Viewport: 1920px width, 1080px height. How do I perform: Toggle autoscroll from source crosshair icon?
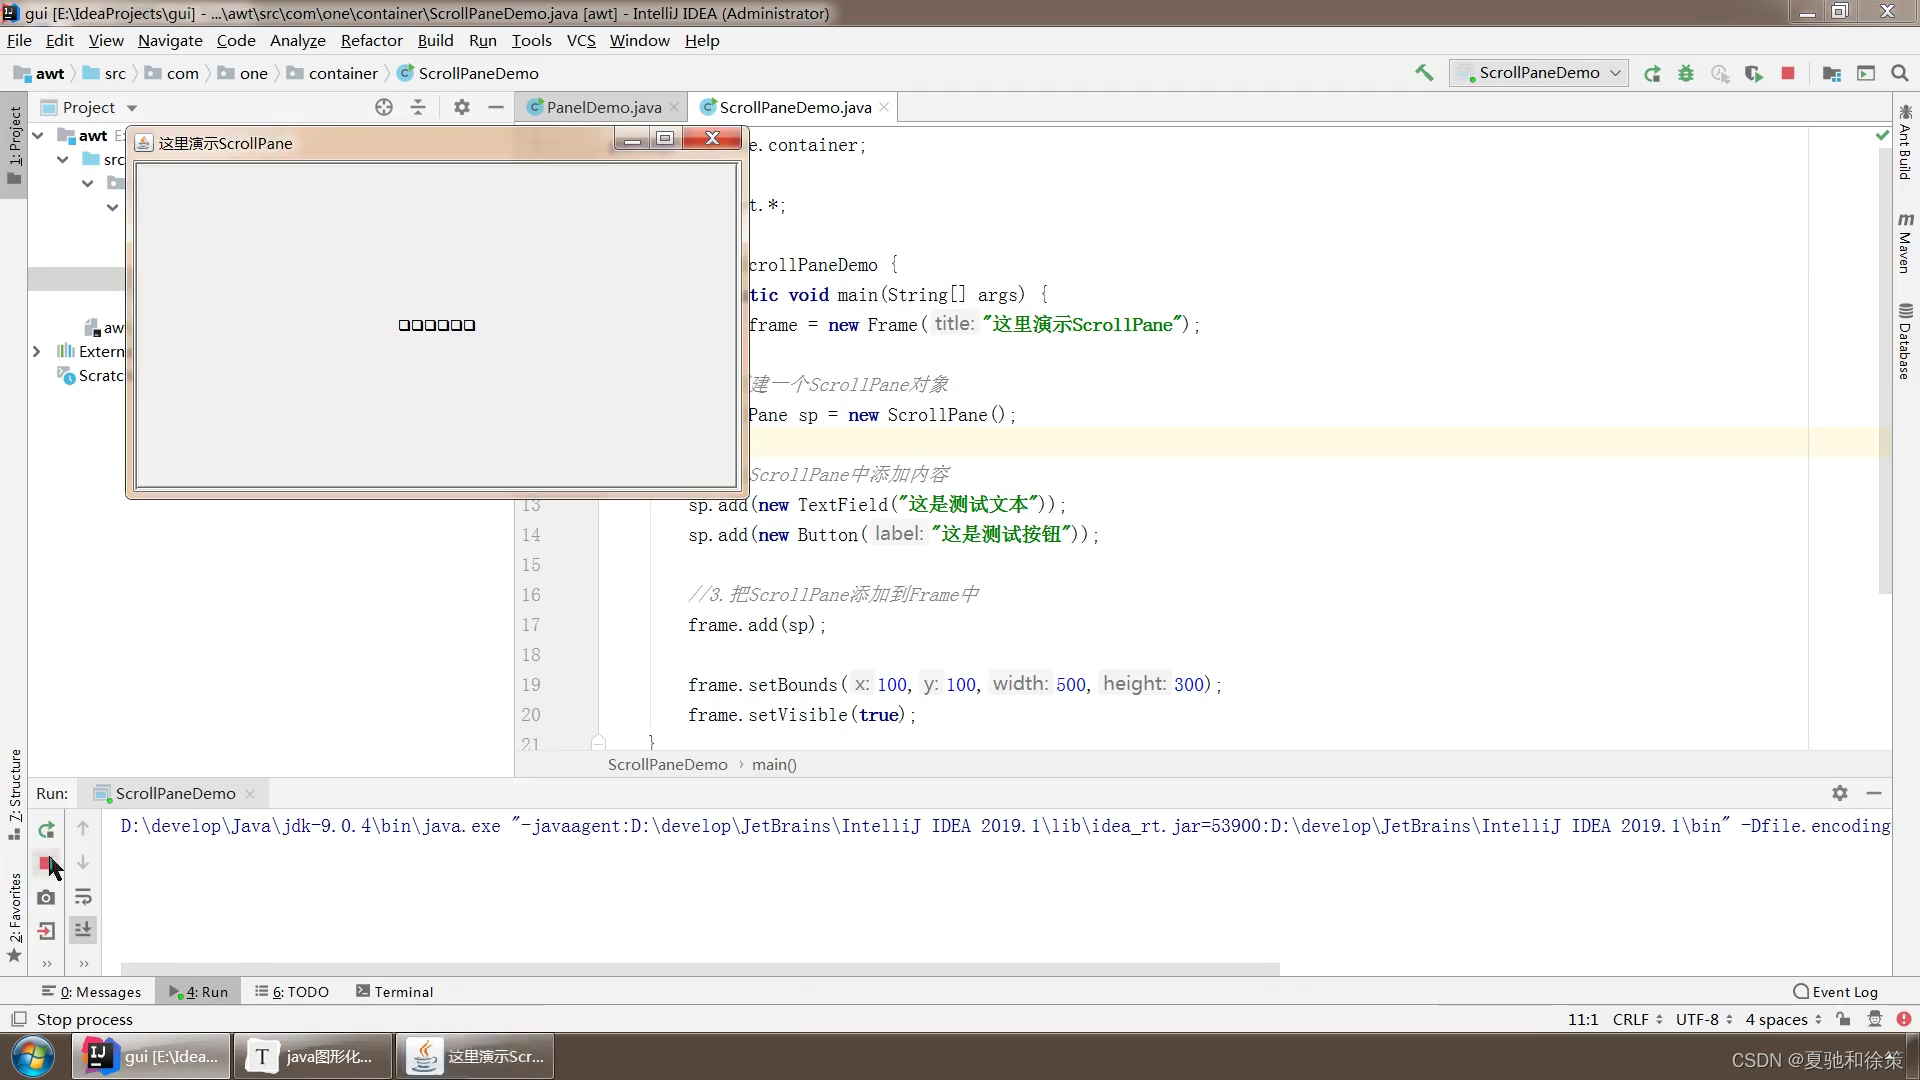384,107
